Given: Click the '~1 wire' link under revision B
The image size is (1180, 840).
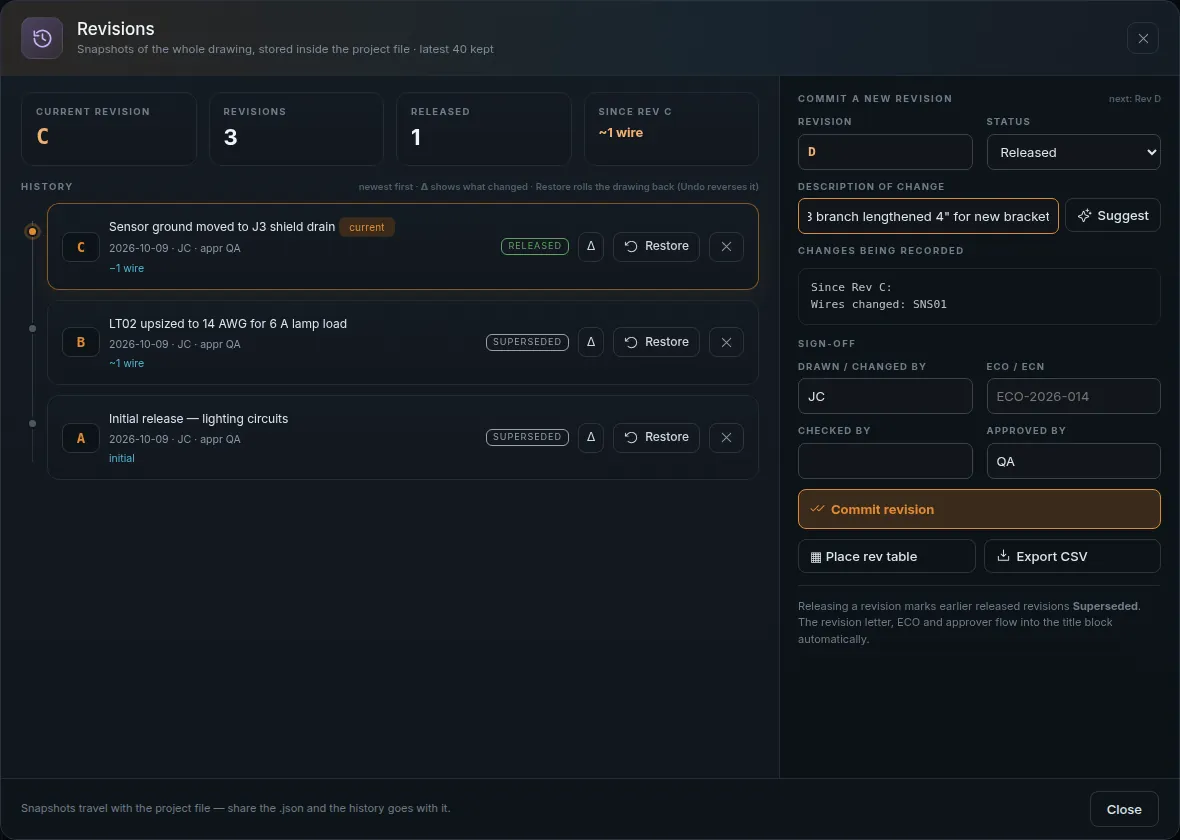Looking at the screenshot, I should [x=126, y=363].
